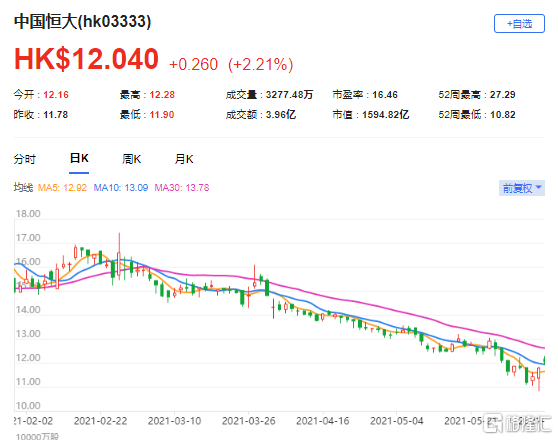Click the current price HK$12.040
The height and width of the screenshot is (440, 558).
pyautogui.click(x=86, y=59)
